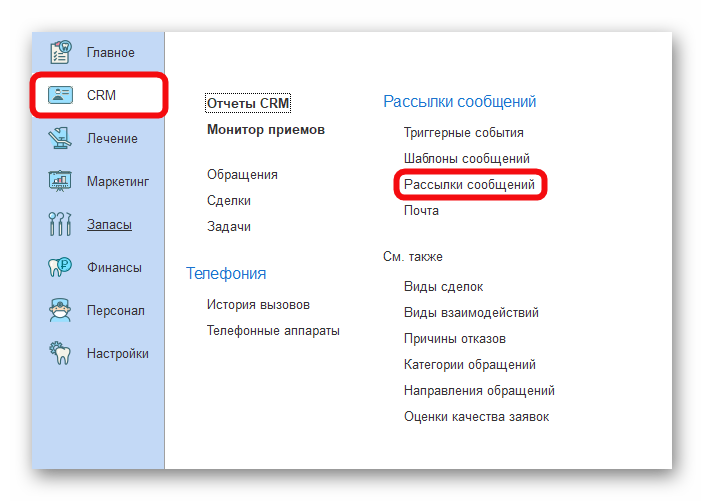Open Триггерные события
Viewport: 704px width, 501px height.
pos(464,133)
